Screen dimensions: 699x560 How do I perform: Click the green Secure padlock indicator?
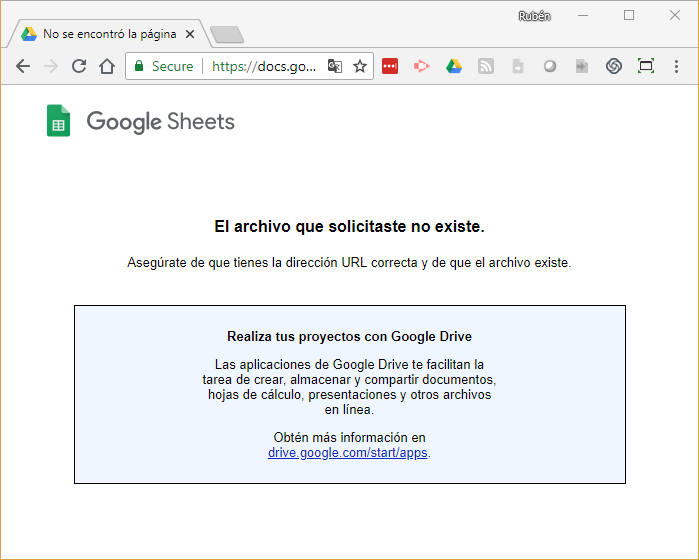click(x=163, y=66)
